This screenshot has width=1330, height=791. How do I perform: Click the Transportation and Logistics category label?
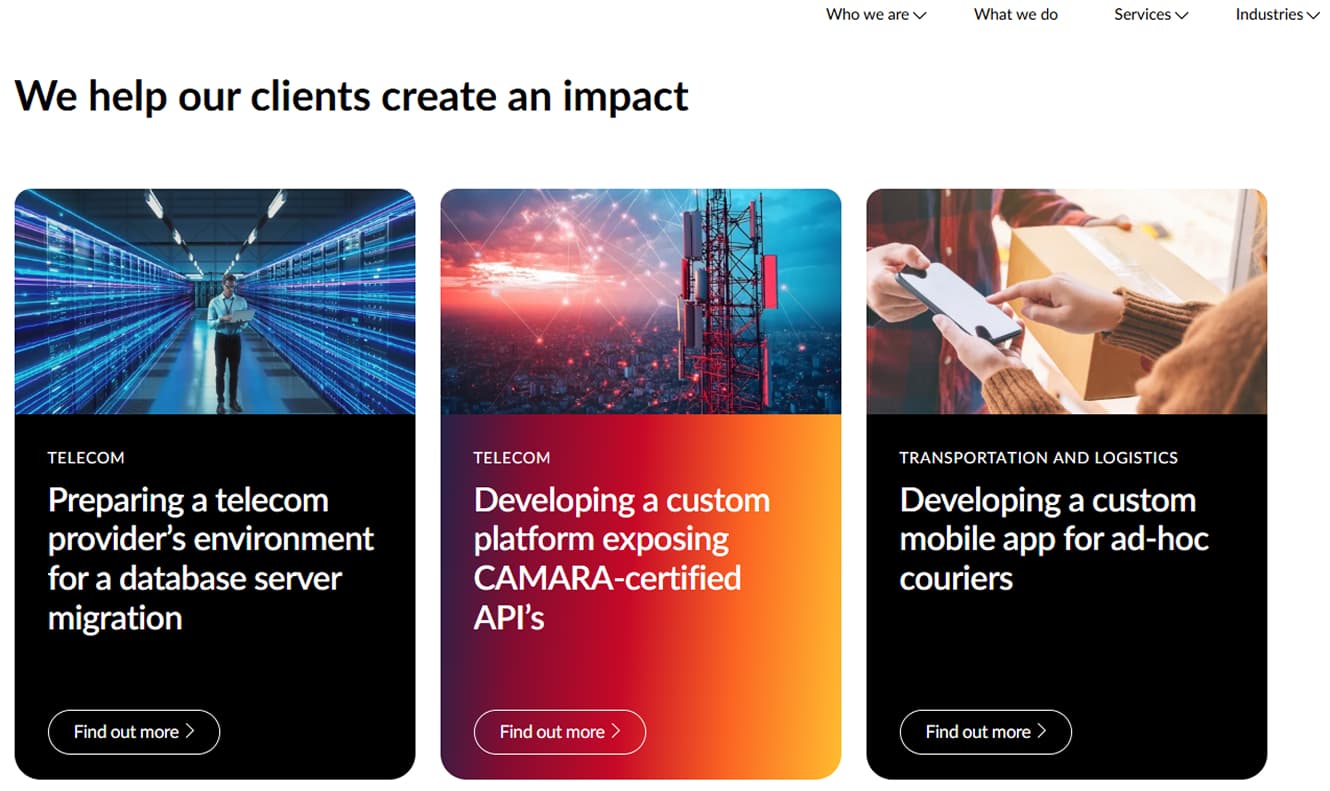[1038, 458]
